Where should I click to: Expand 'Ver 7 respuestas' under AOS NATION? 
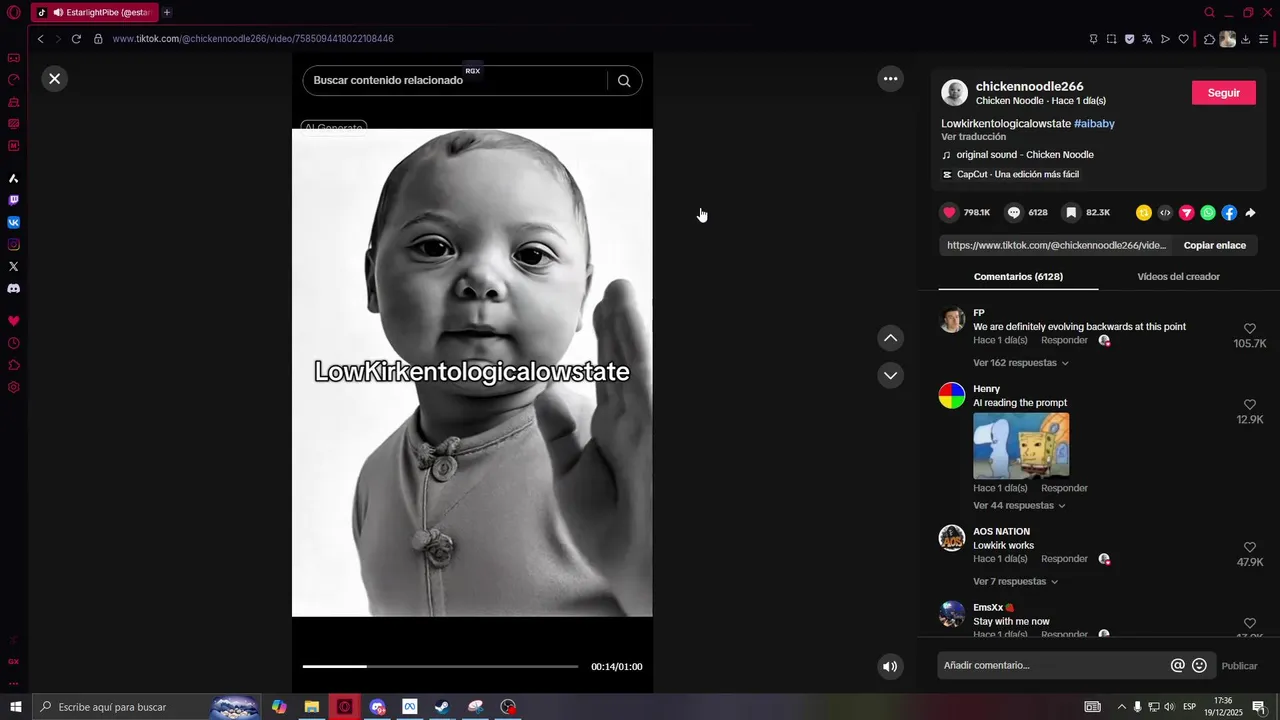point(1015,582)
